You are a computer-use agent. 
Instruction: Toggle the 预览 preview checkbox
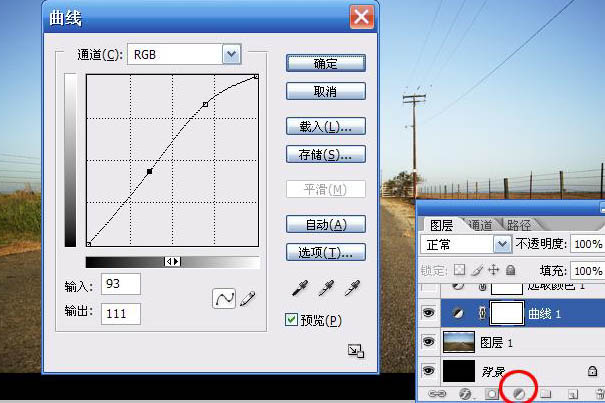point(292,320)
